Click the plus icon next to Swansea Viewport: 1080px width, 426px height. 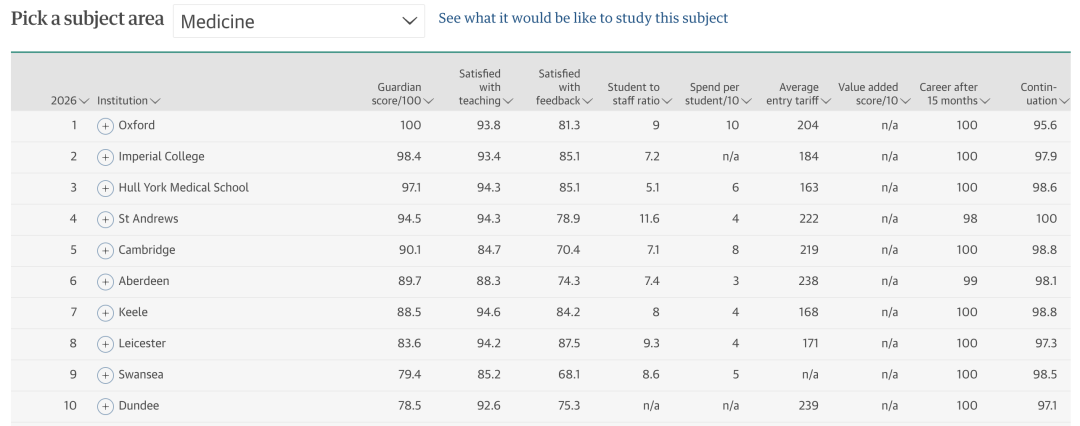coord(105,375)
